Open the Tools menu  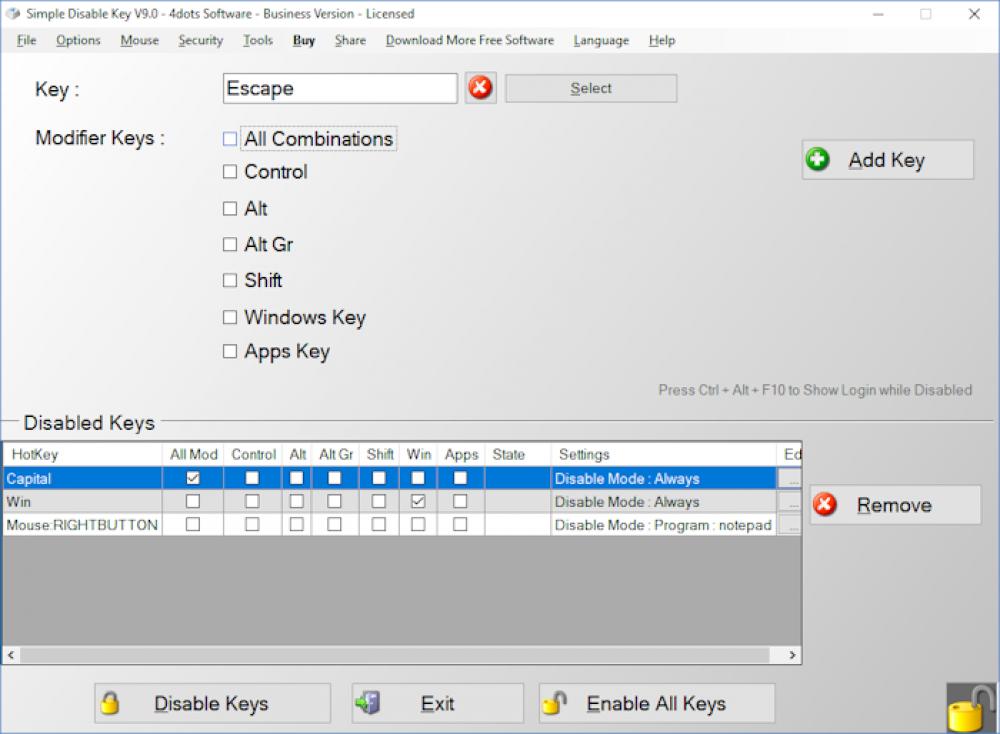coord(257,40)
